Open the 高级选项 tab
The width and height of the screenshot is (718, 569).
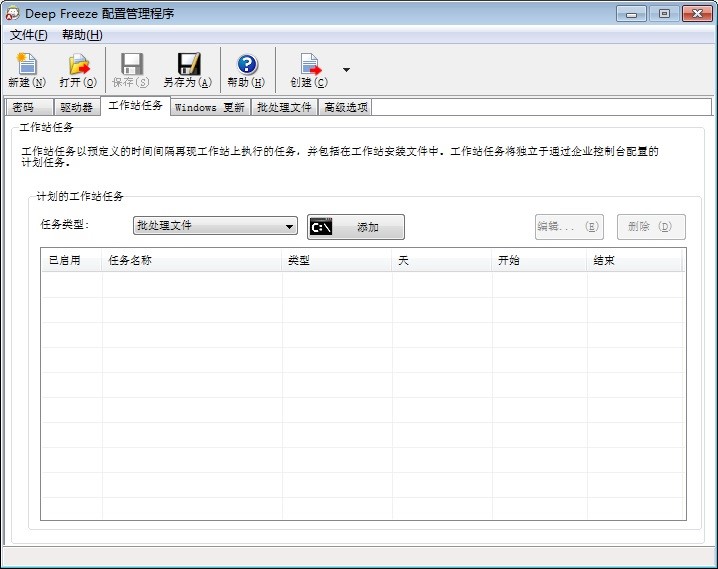[345, 107]
